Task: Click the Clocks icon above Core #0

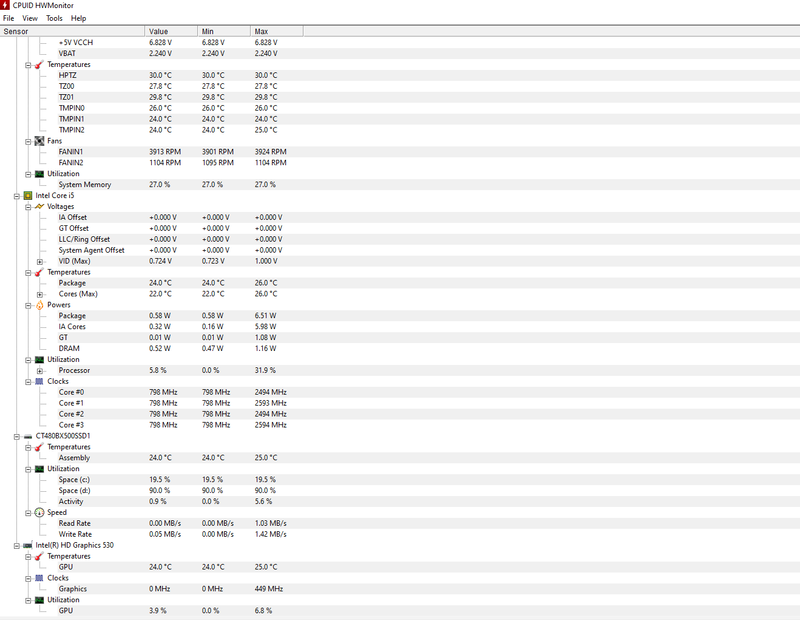Action: tap(39, 382)
